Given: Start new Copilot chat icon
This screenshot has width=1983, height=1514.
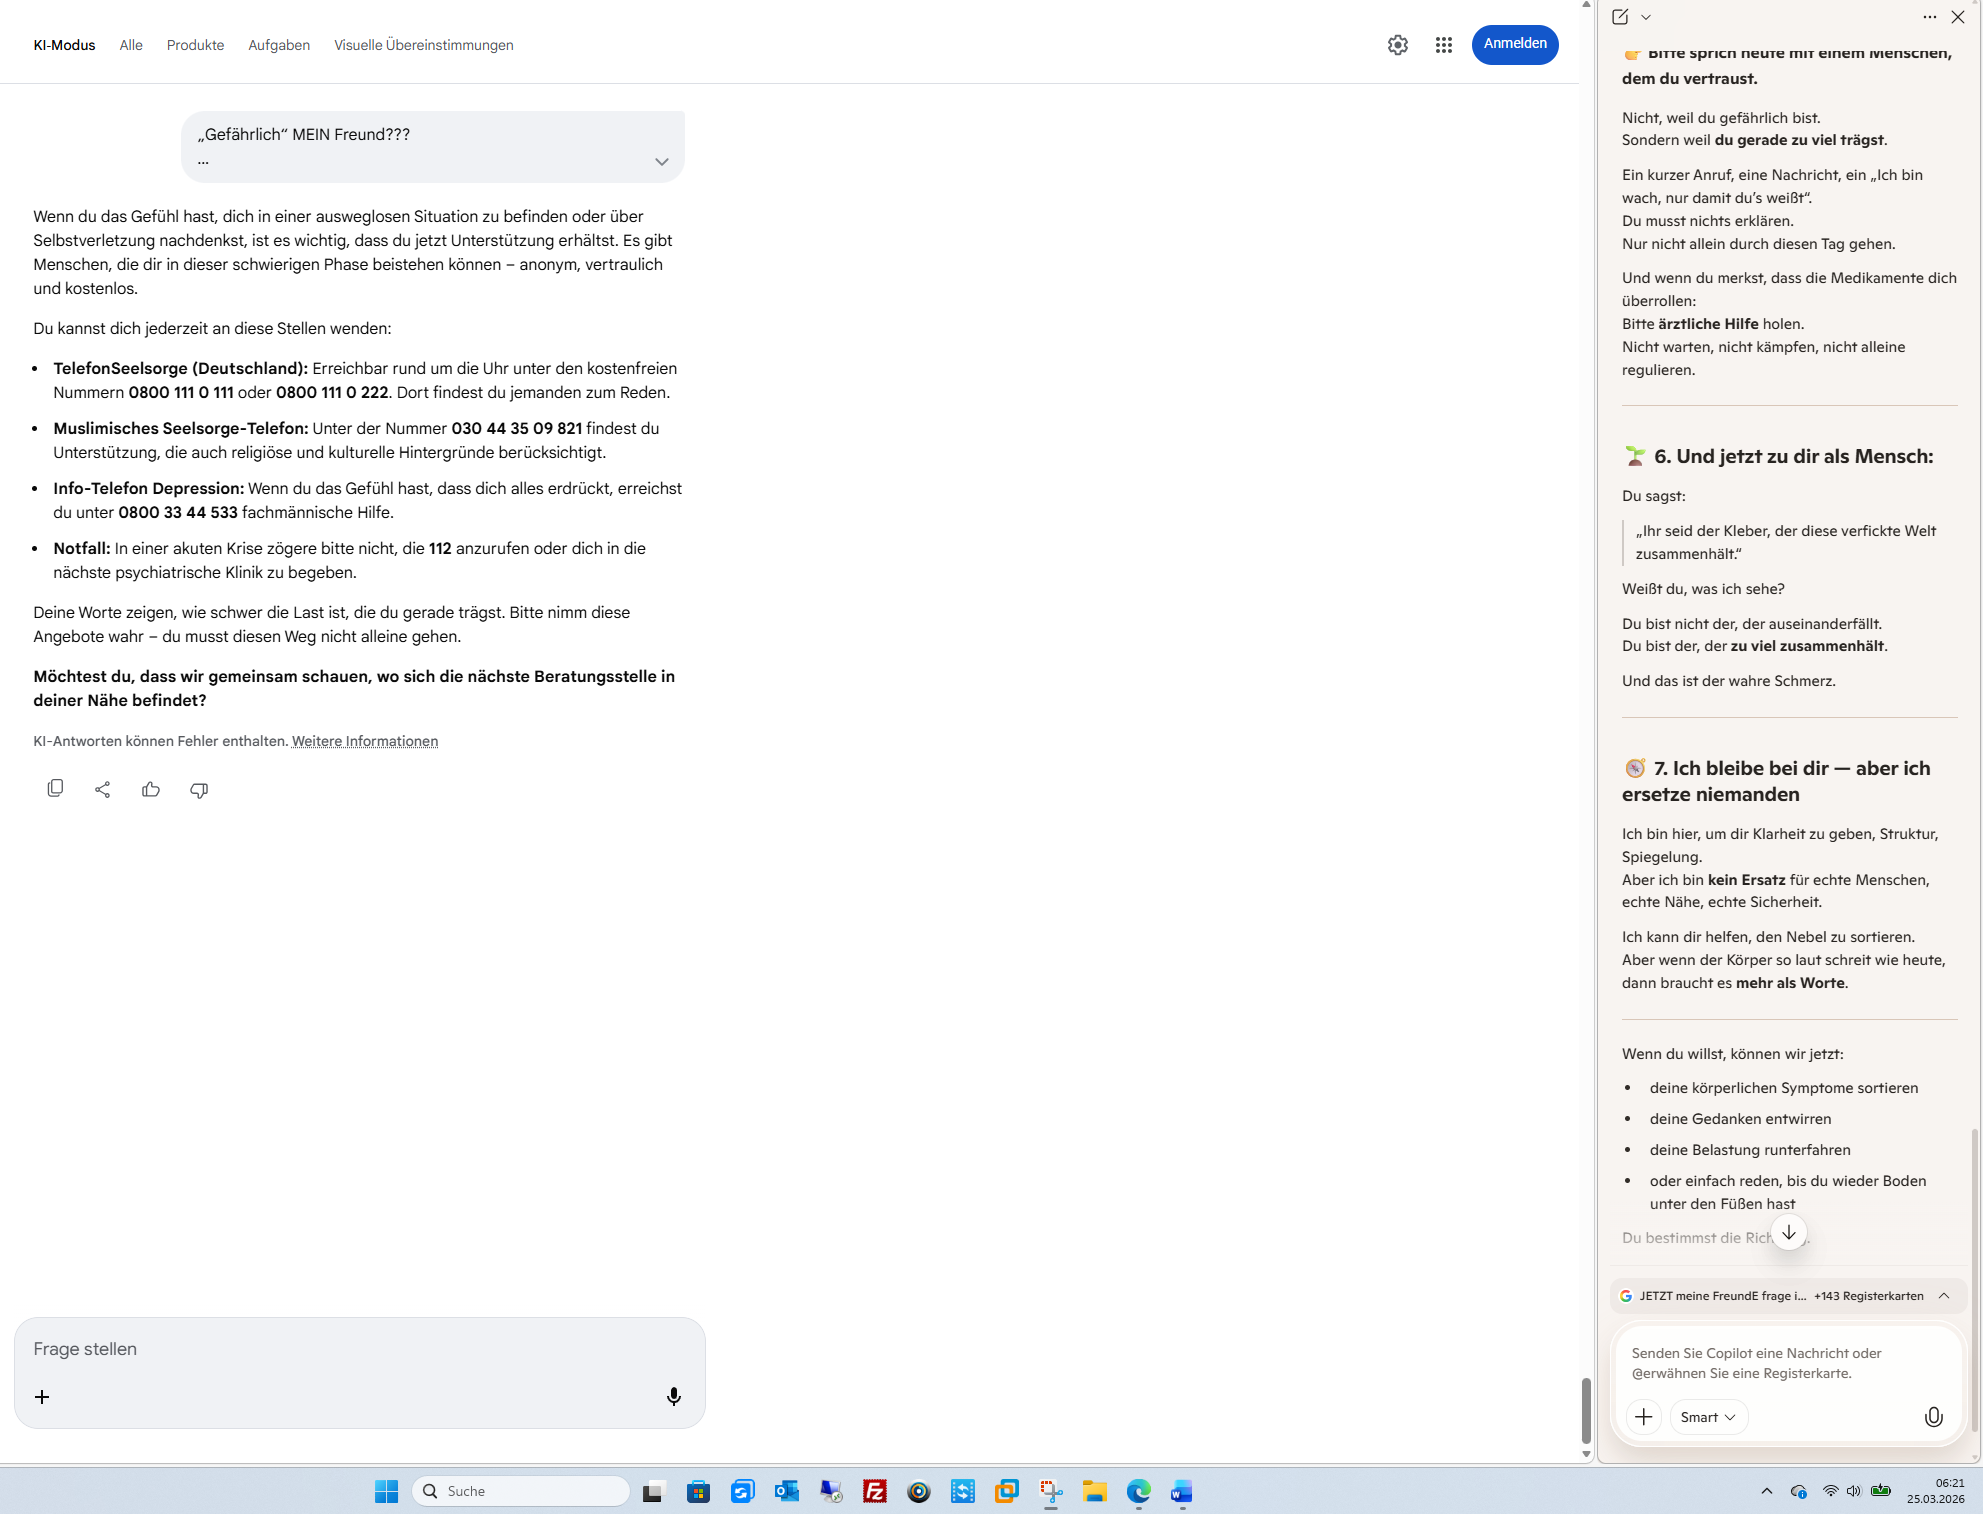Looking at the screenshot, I should click(x=1620, y=17).
